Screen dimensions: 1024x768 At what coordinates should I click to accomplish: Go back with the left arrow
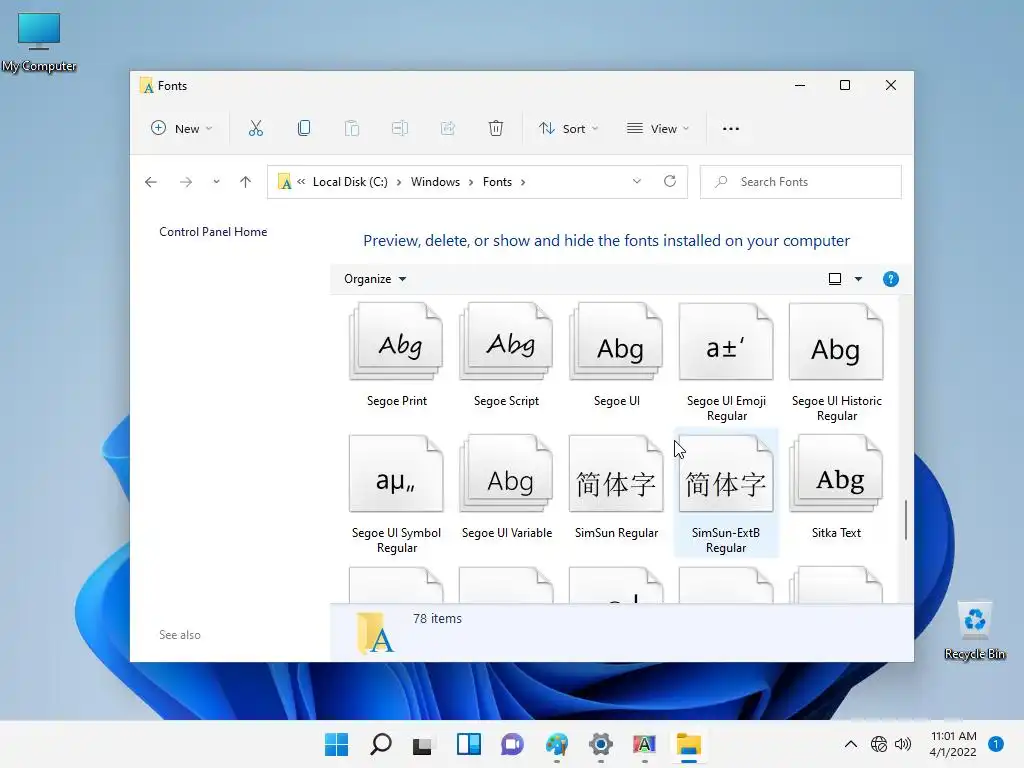click(x=151, y=182)
